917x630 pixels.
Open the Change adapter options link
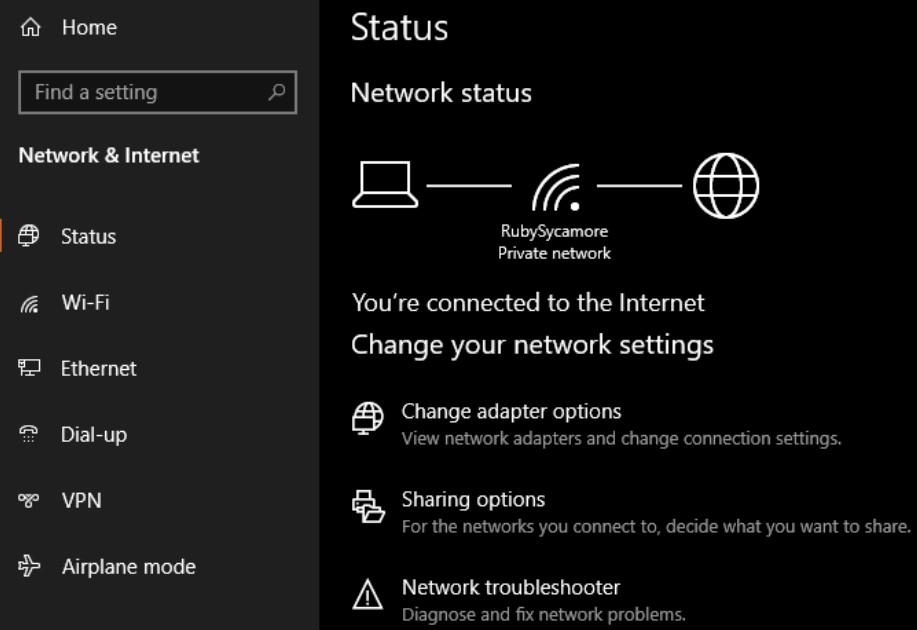pyautogui.click(x=511, y=412)
